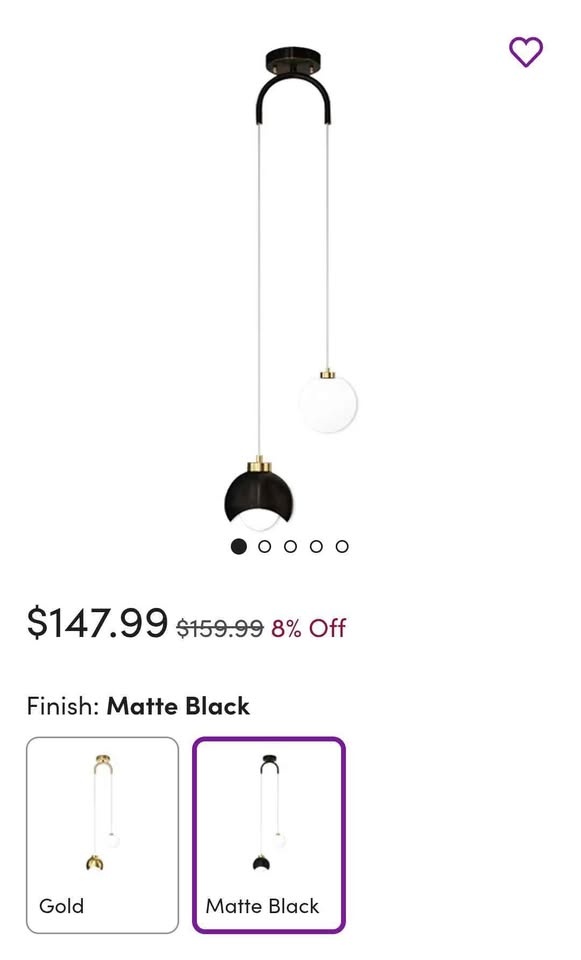Go to the fifth image dot
Screen dimensions: 581x960
[342, 546]
